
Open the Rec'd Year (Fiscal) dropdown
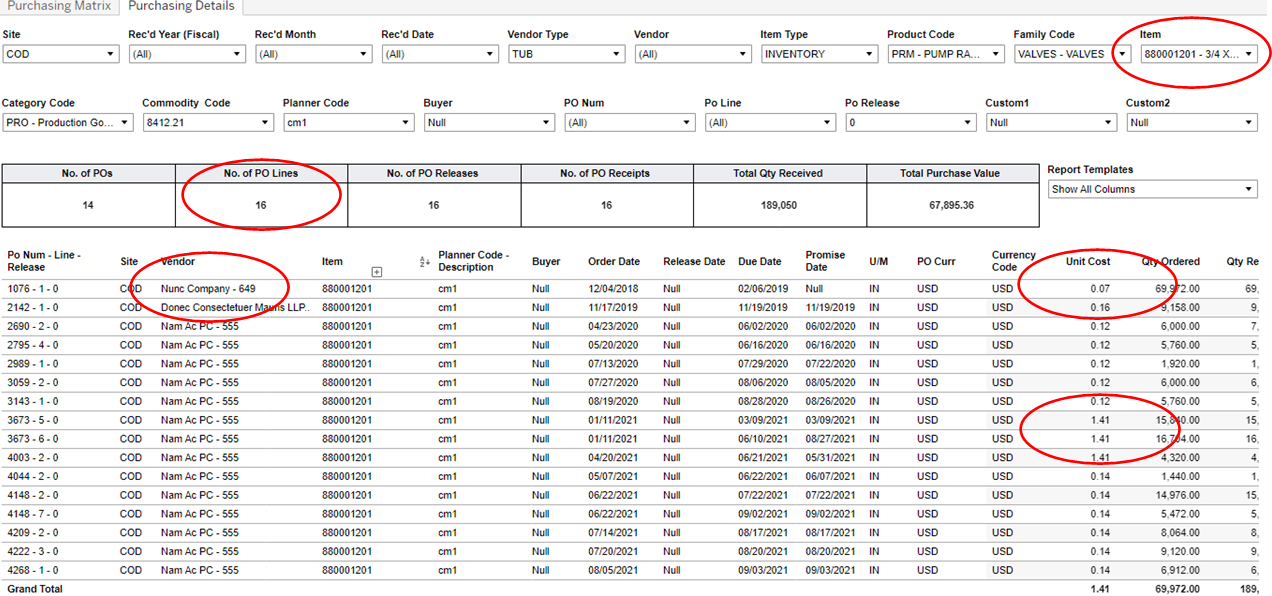[187, 54]
